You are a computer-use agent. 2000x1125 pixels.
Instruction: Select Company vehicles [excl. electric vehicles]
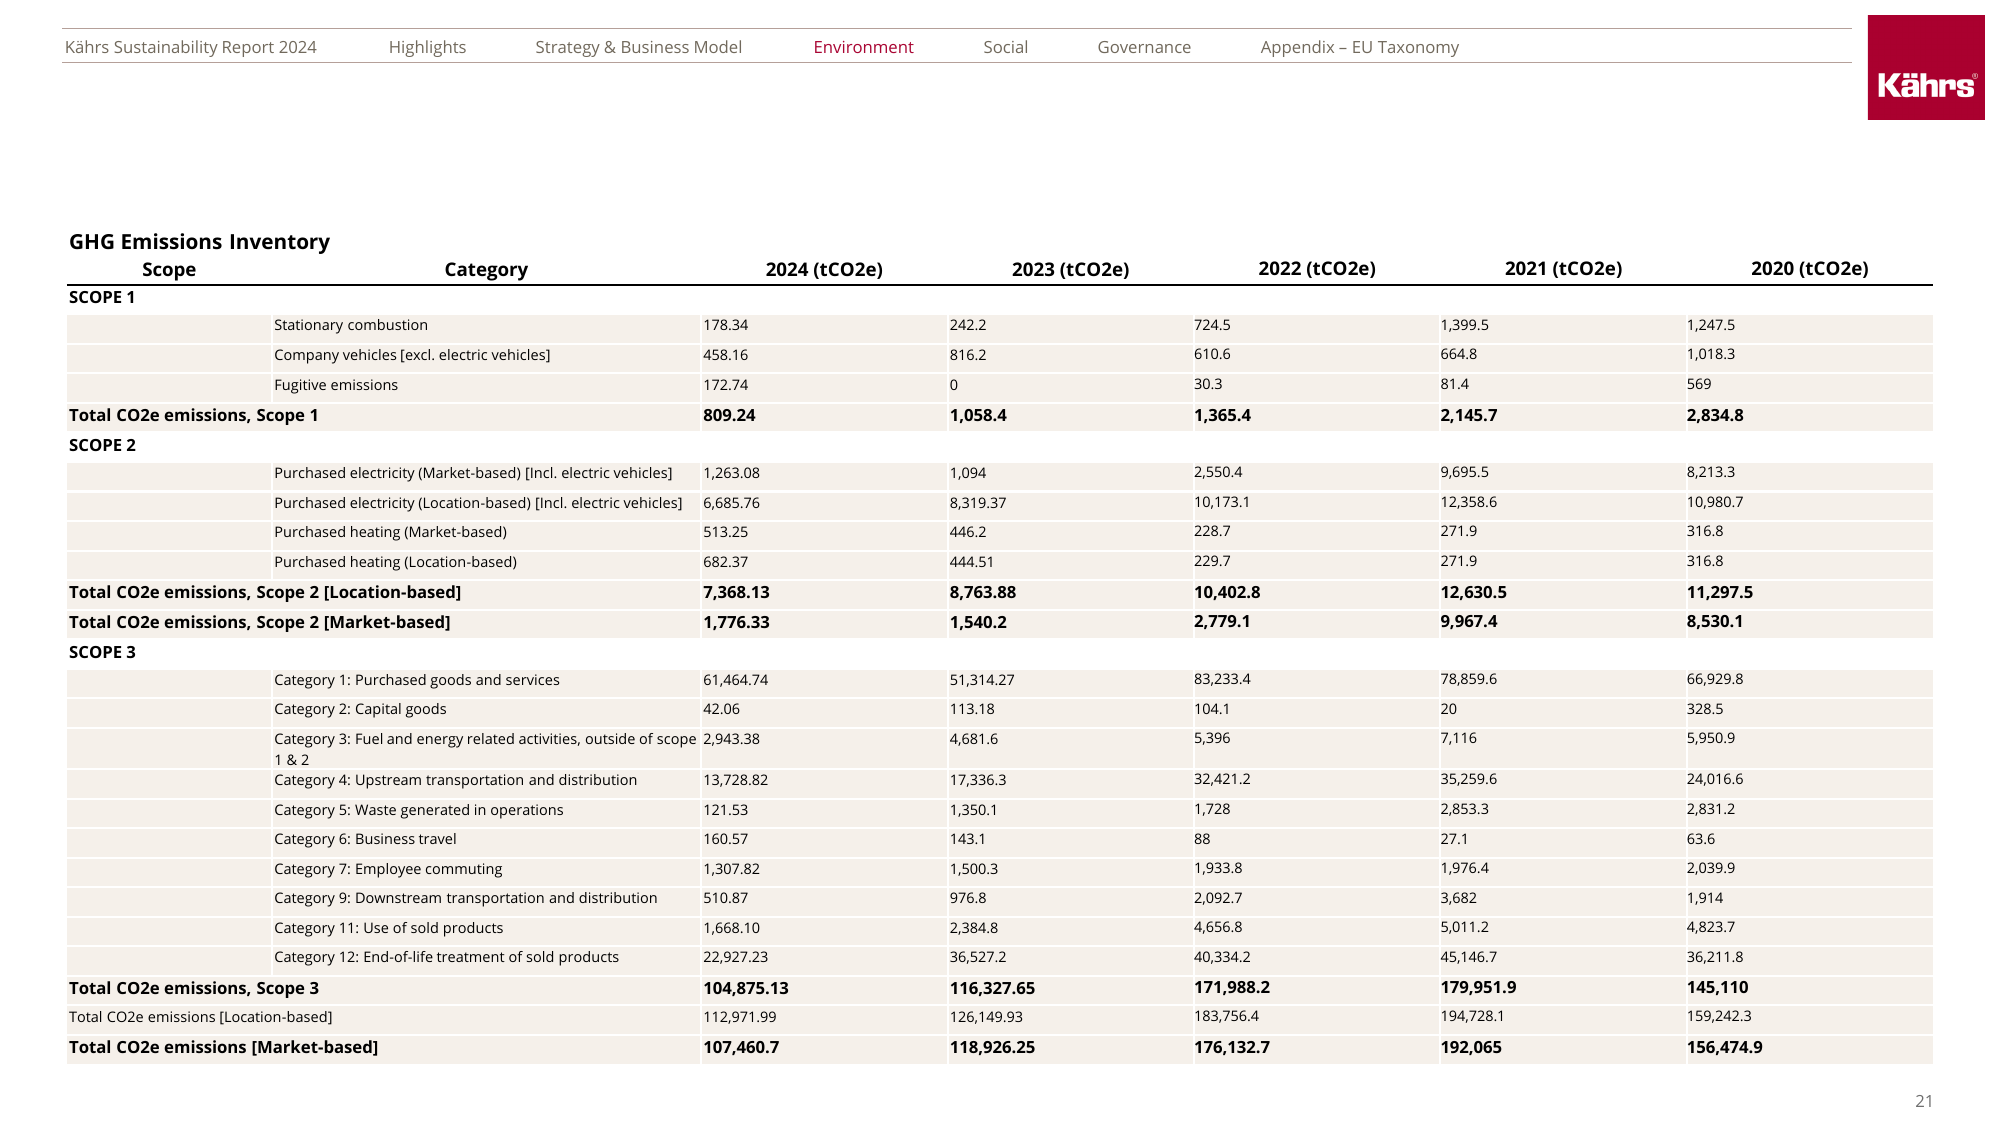[412, 355]
